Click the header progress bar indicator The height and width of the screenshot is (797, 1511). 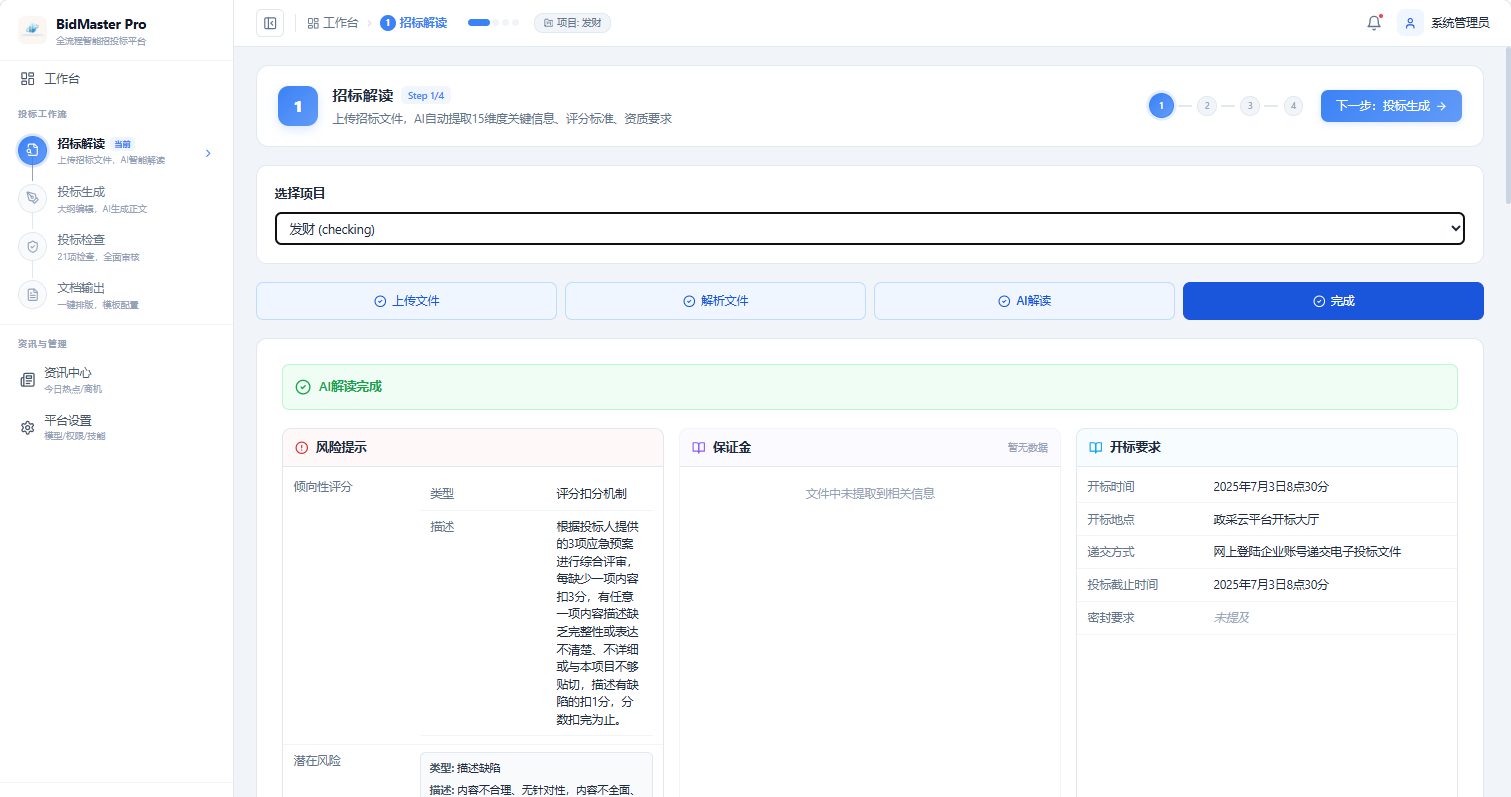pyautogui.click(x=493, y=23)
